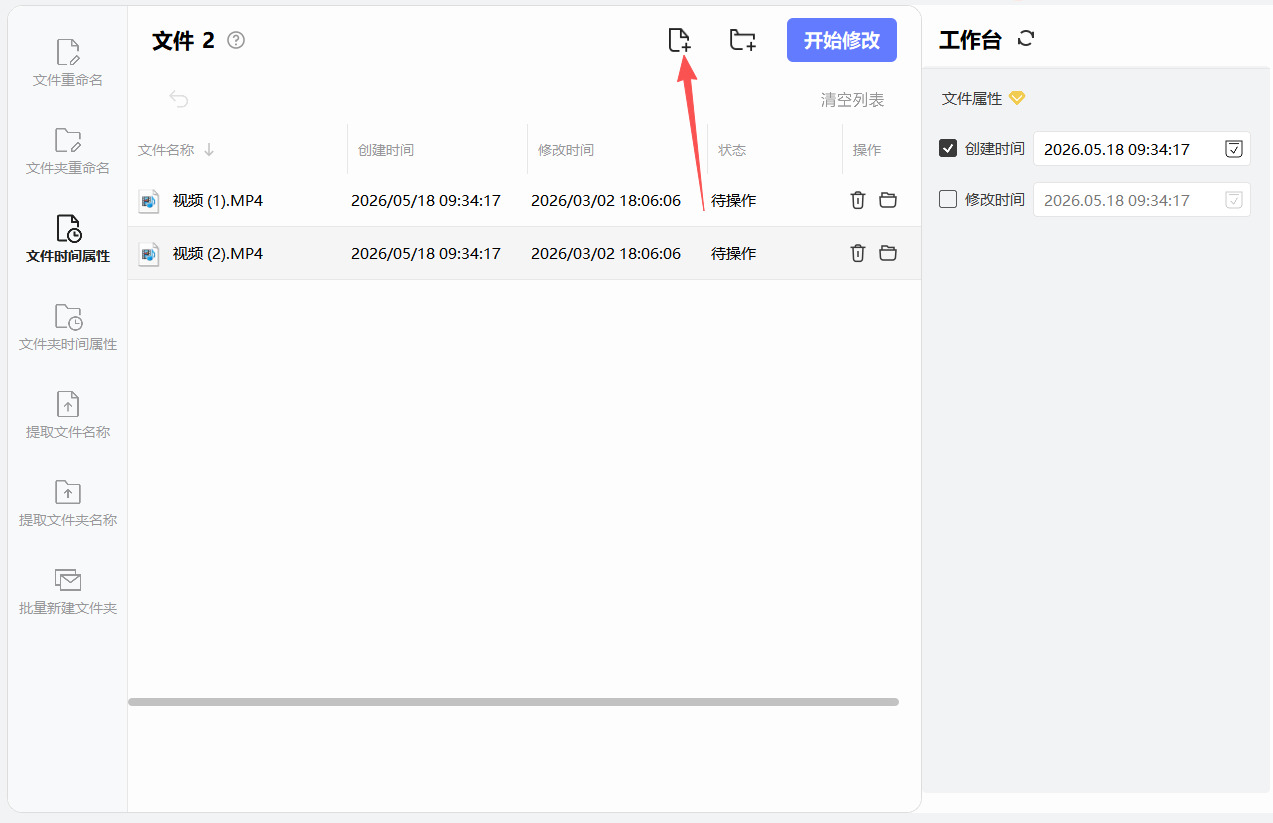Click the 待操作 status of 视频 (2).MP4
Viewport: 1273px width, 823px height.
tap(733, 253)
